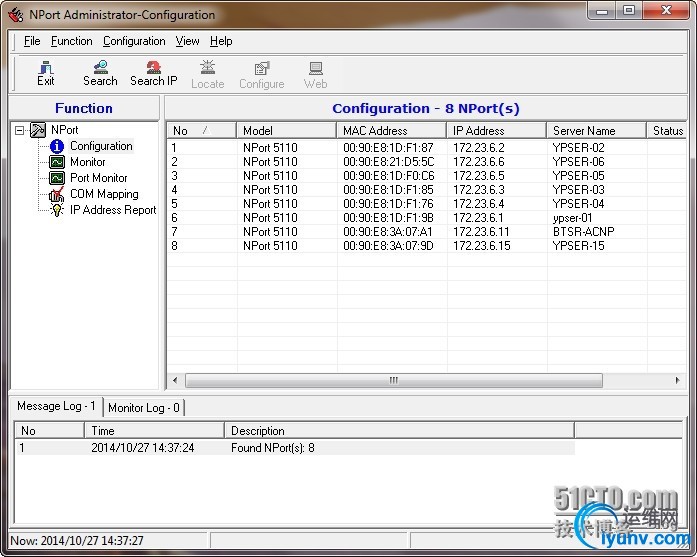
Task: Click the NPort root tree label
Action: tap(64, 130)
